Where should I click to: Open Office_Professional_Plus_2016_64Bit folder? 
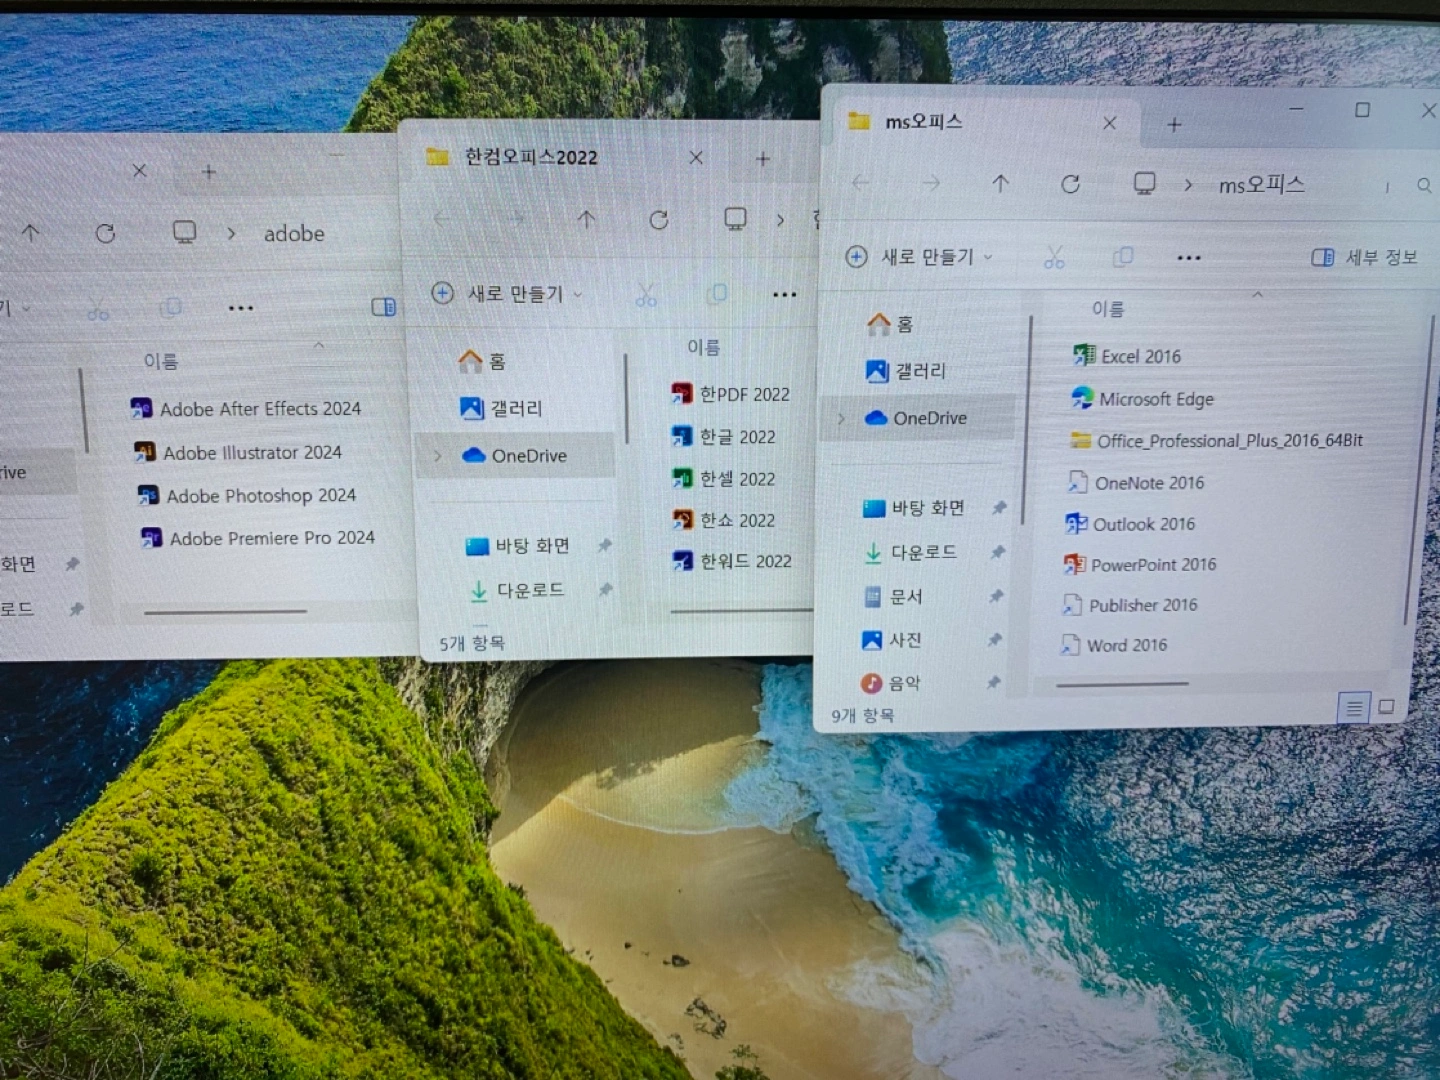tap(1216, 441)
